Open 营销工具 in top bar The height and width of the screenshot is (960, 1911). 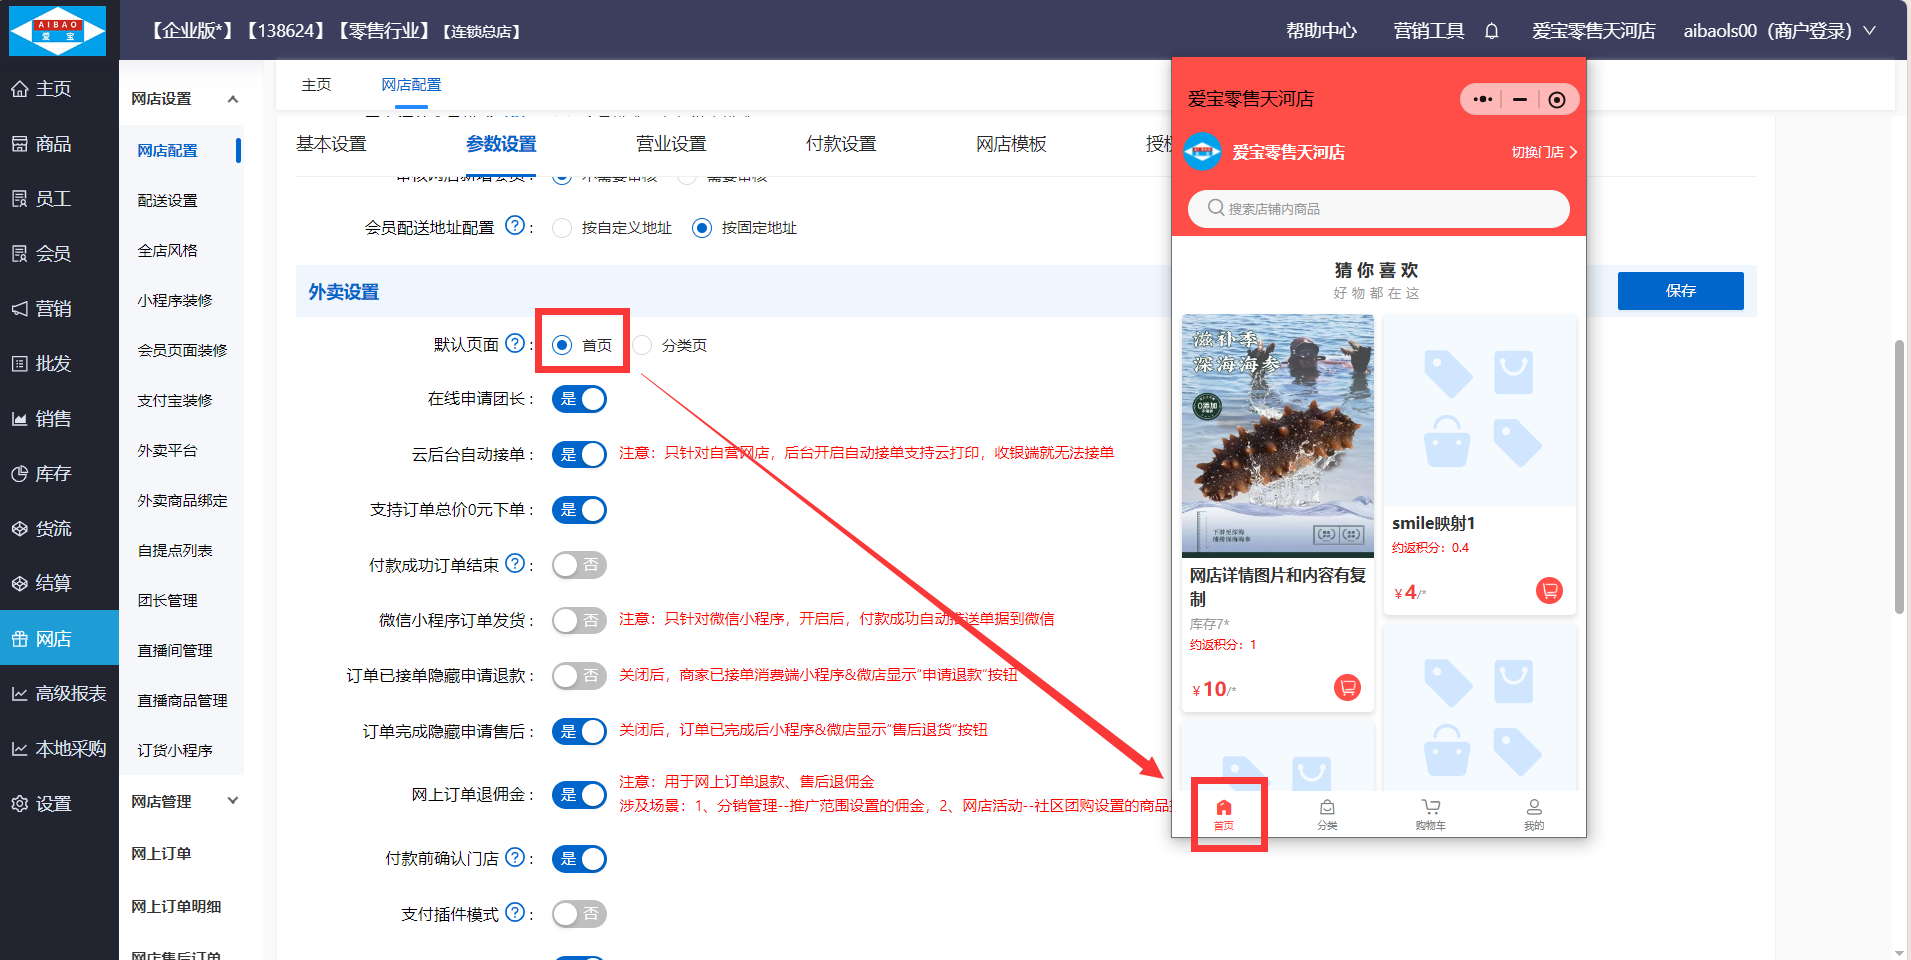pos(1429,31)
